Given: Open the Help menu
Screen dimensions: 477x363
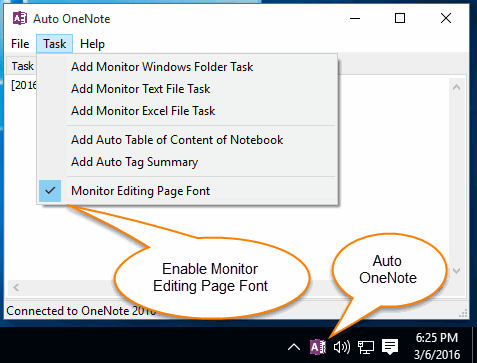Looking at the screenshot, I should pyautogui.click(x=92, y=44).
